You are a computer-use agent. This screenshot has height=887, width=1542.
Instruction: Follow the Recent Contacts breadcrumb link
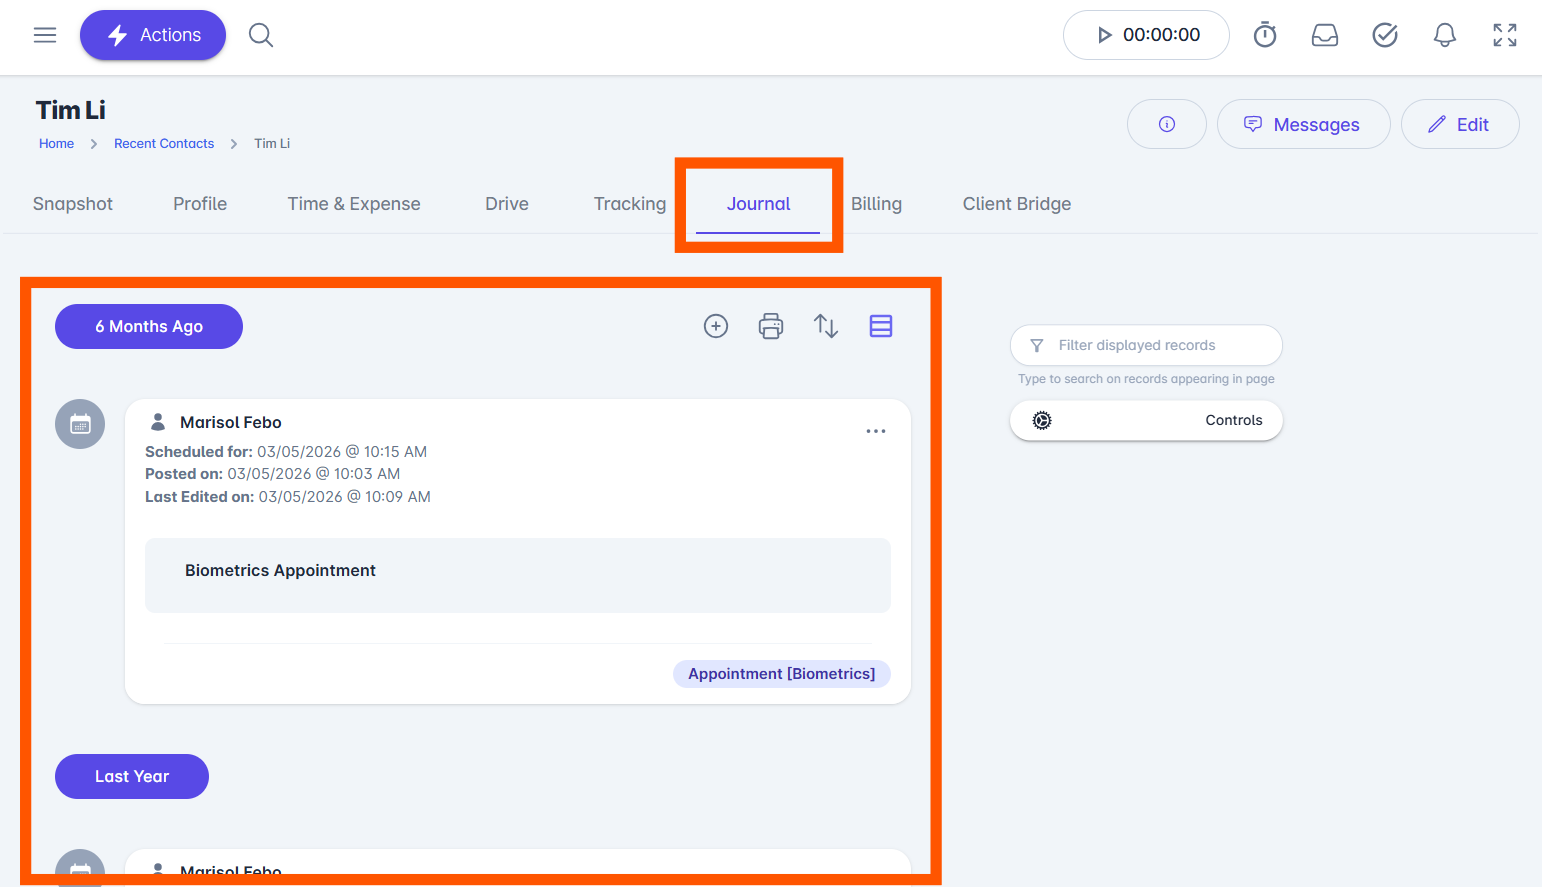tap(164, 144)
